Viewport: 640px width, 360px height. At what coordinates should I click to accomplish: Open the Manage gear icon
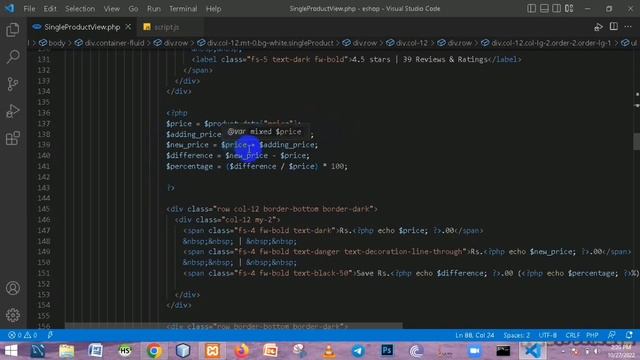(13, 315)
